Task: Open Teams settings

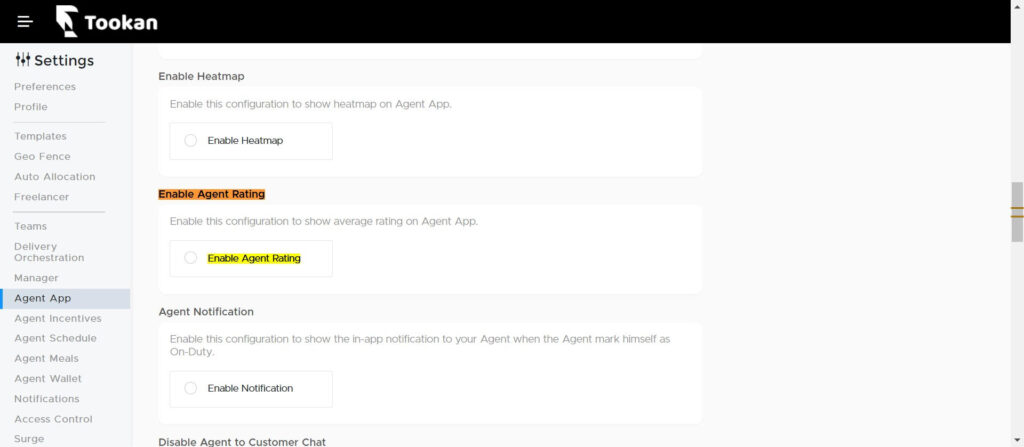Action: point(31,227)
